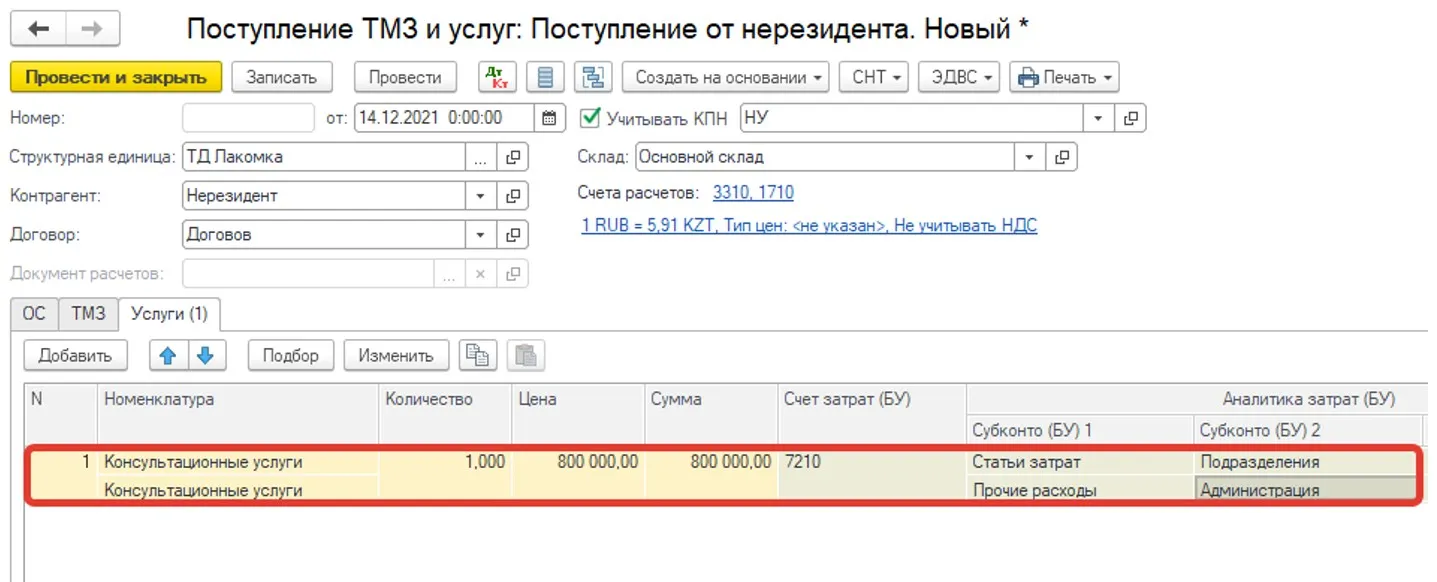
Task: Expand the ЭДВС dropdown menu
Action: point(959,77)
